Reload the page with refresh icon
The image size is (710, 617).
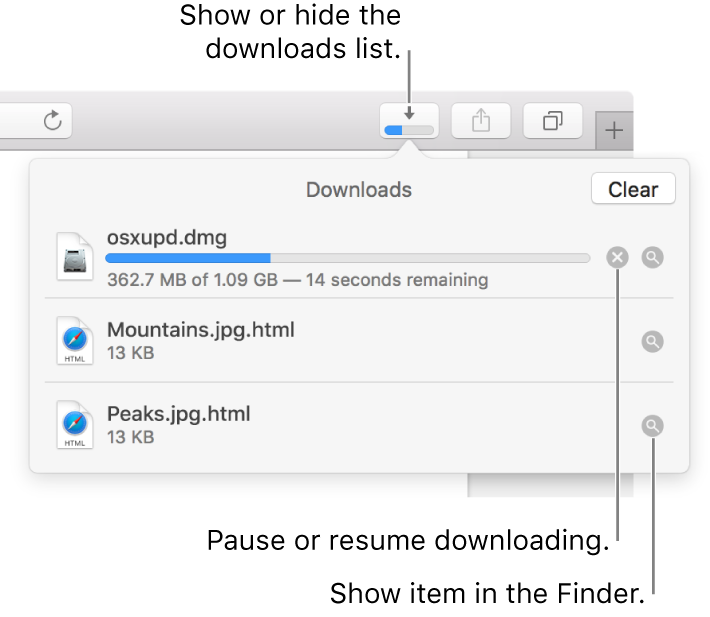pyautogui.click(x=53, y=121)
